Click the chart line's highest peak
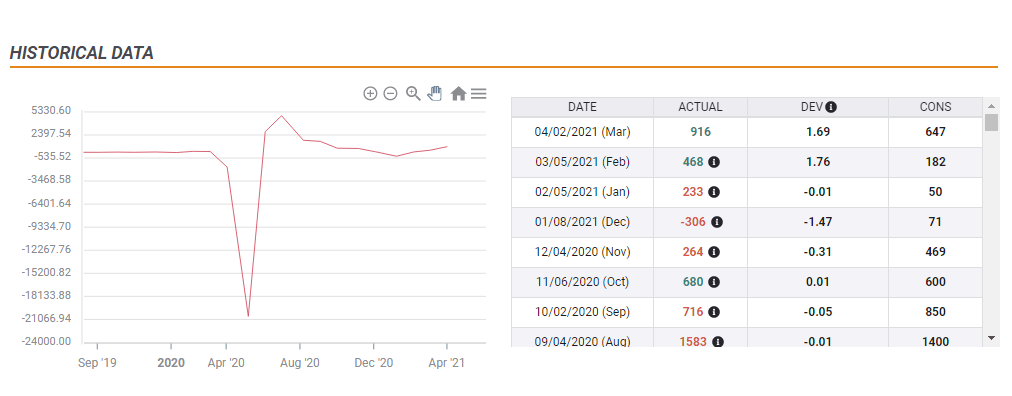The width and height of the screenshot is (1012, 396). [x=281, y=116]
